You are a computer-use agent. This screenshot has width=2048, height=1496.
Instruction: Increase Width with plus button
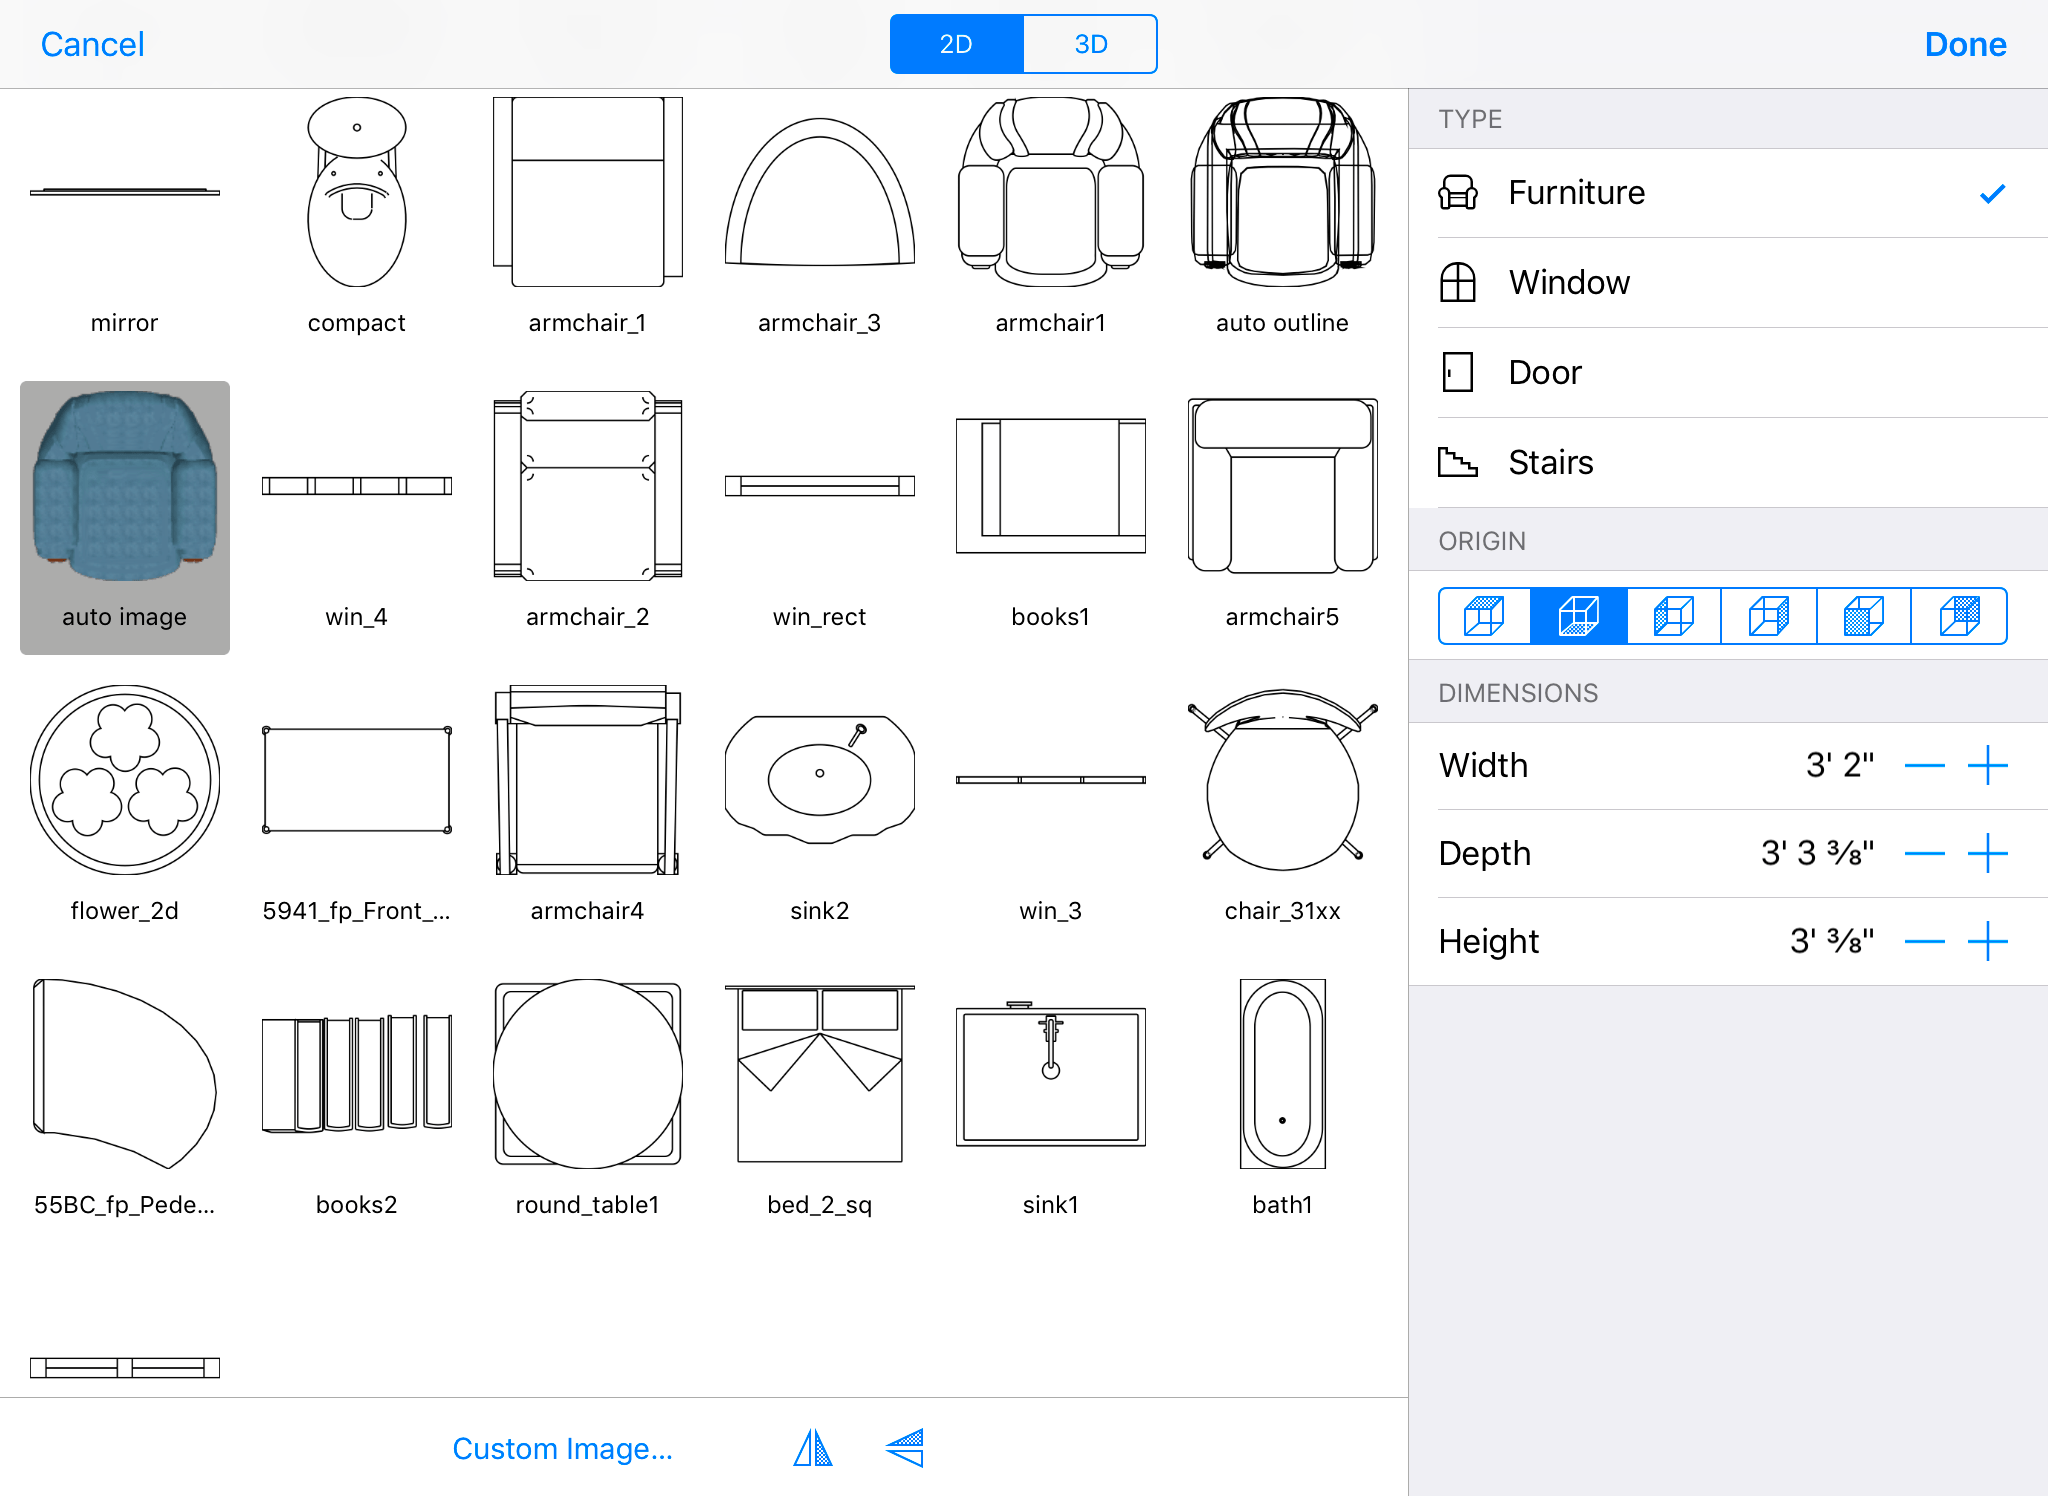point(1987,766)
